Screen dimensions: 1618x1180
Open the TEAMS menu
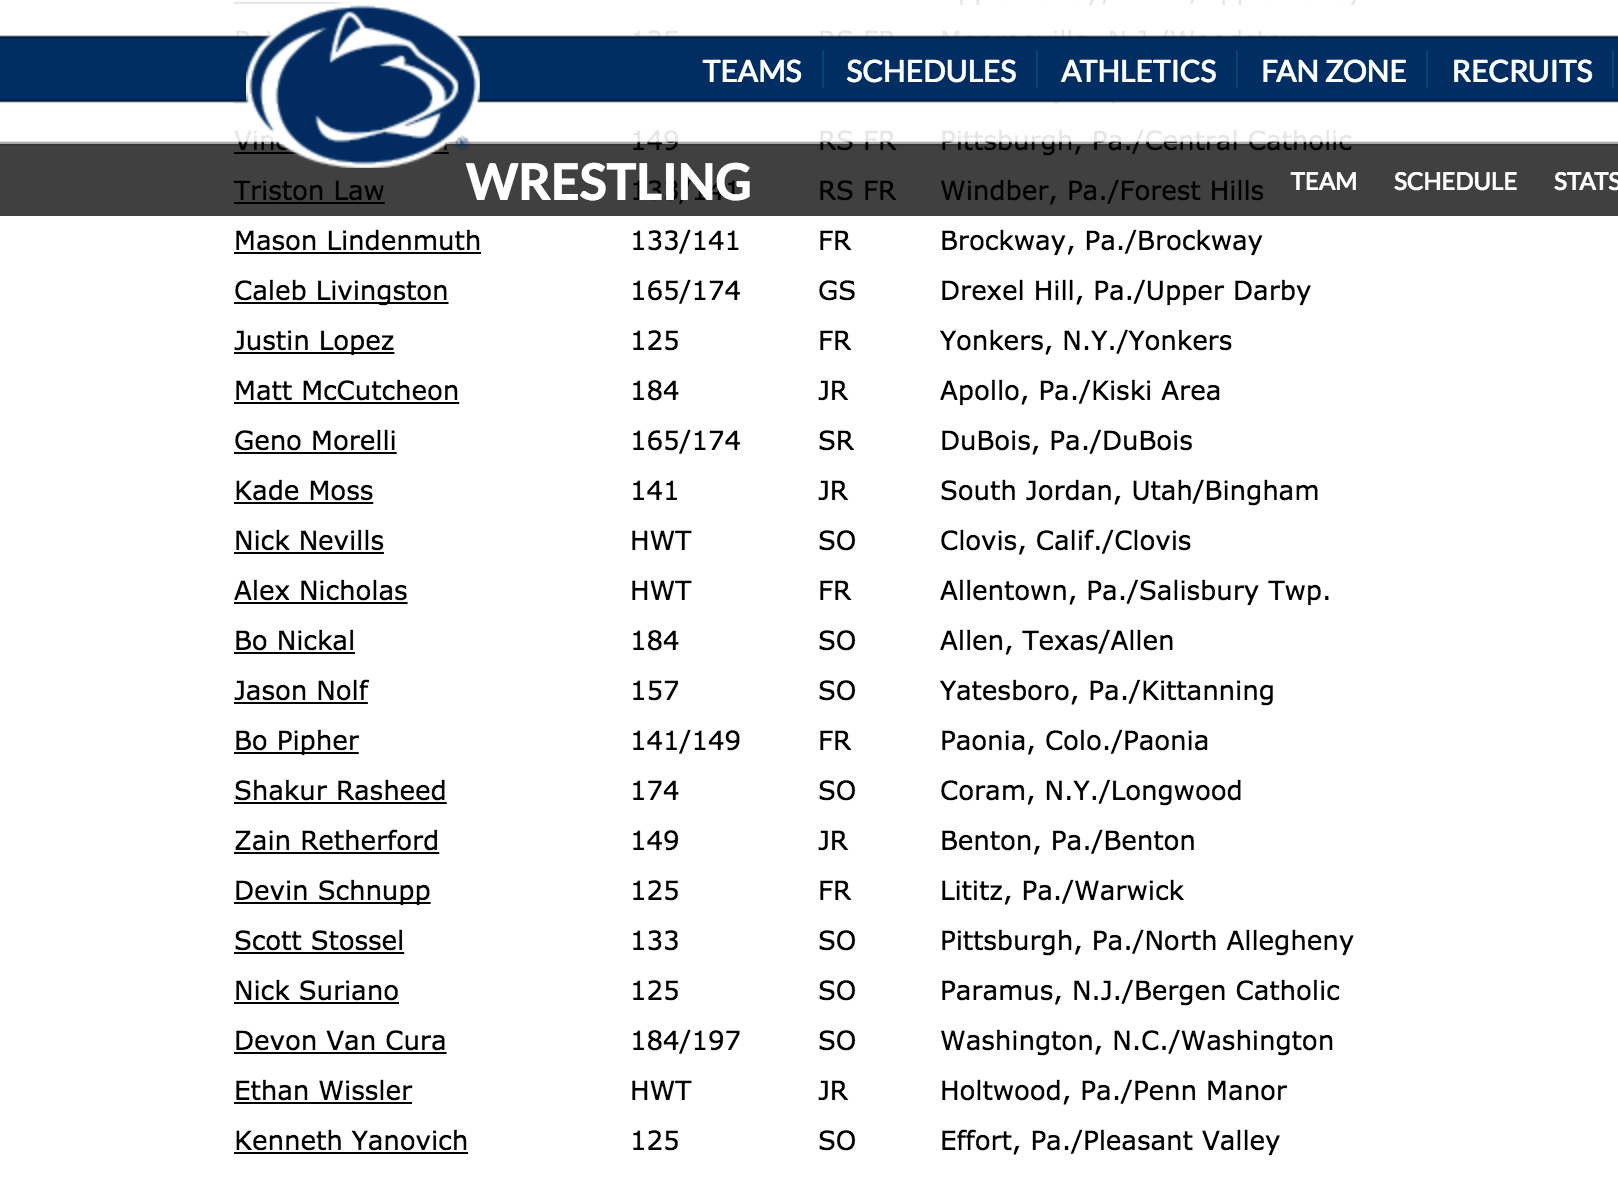(x=752, y=71)
